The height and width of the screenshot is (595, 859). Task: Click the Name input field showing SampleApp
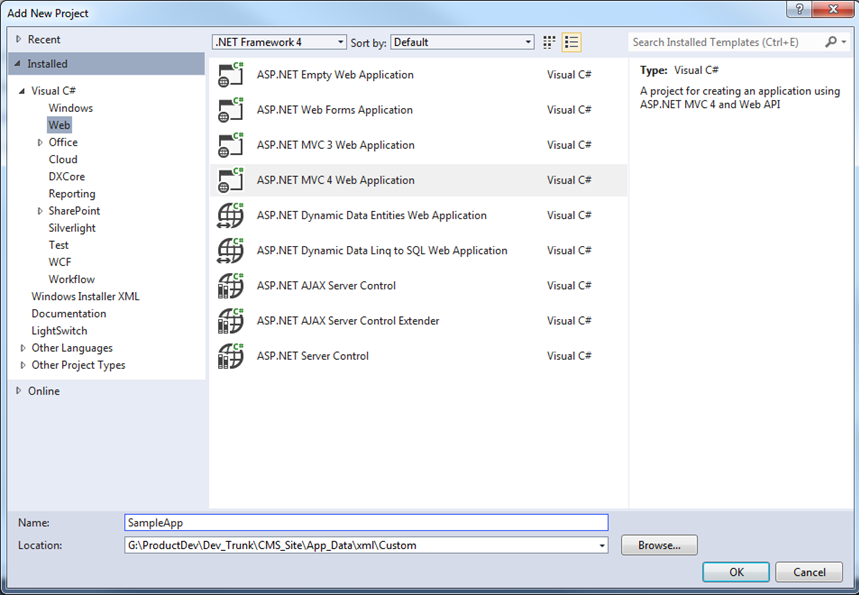pos(365,522)
